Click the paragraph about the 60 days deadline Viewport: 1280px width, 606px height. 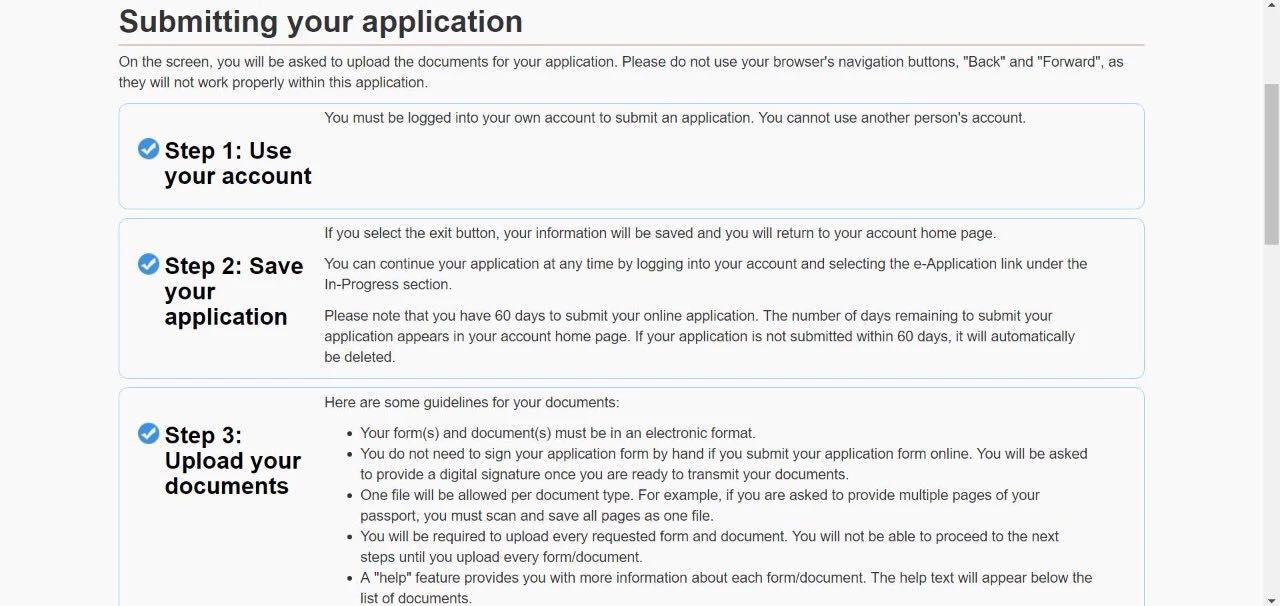click(698, 336)
